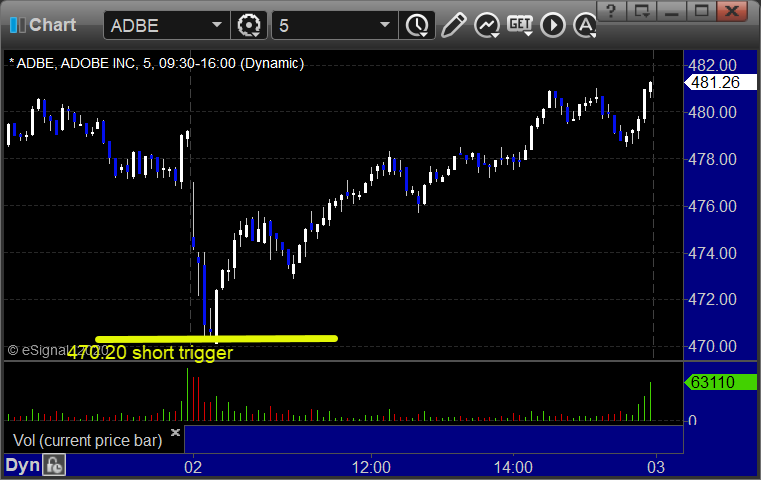Screen dimensions: 761x480
Task: Click the blue time scrollbar area
Action: pos(434,439)
